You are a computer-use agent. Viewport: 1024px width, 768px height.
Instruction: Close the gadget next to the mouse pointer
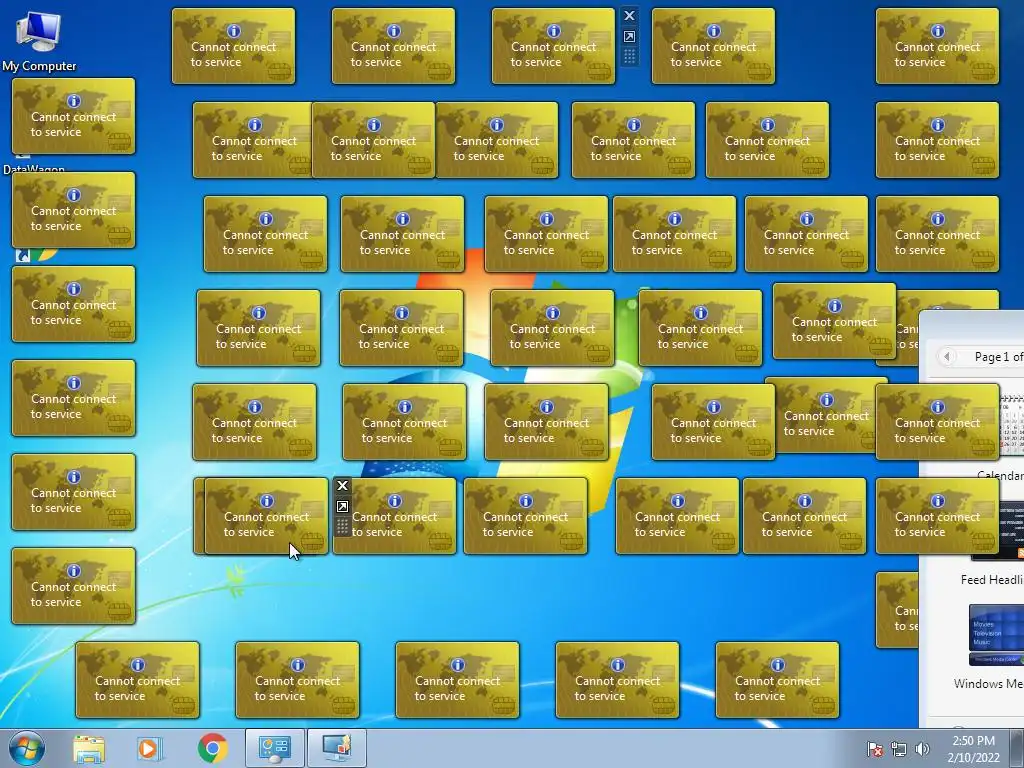point(342,485)
